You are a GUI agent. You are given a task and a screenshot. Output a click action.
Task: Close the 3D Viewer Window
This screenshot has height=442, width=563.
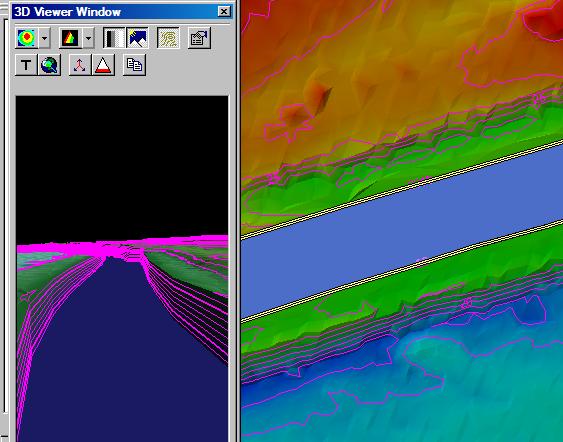[x=224, y=11]
